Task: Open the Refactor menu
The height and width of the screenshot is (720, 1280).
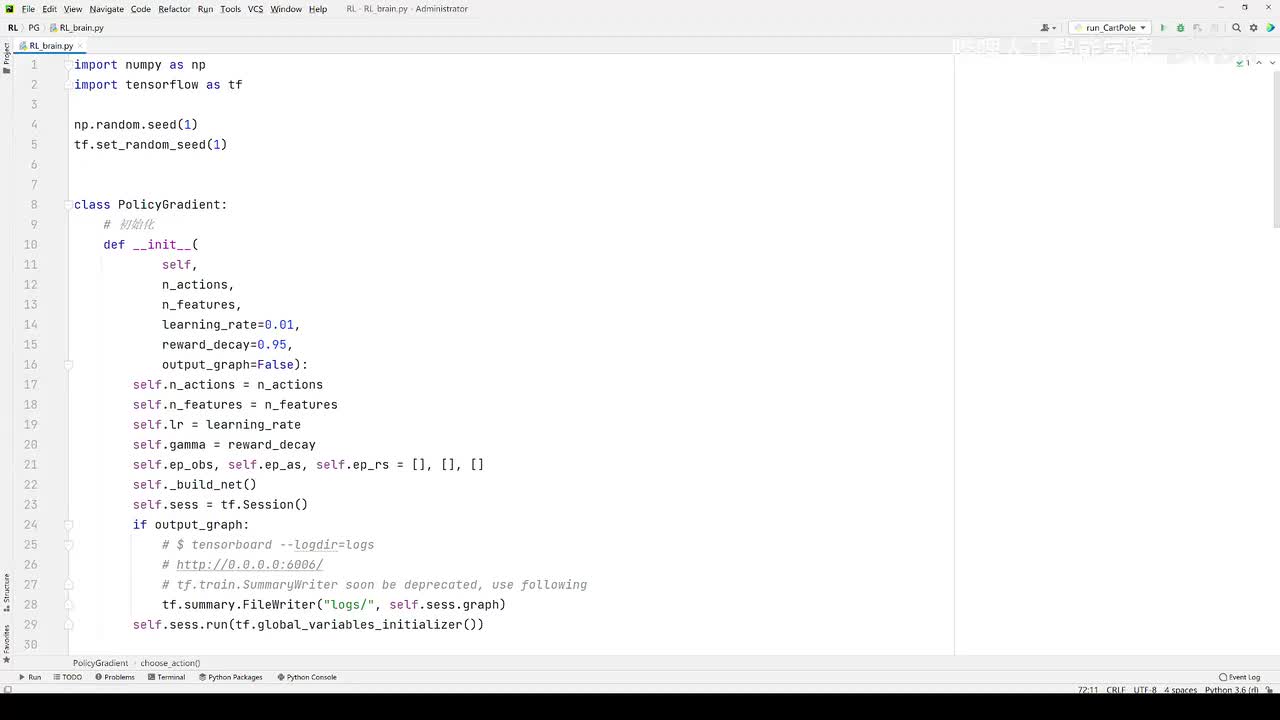Action: [x=174, y=9]
